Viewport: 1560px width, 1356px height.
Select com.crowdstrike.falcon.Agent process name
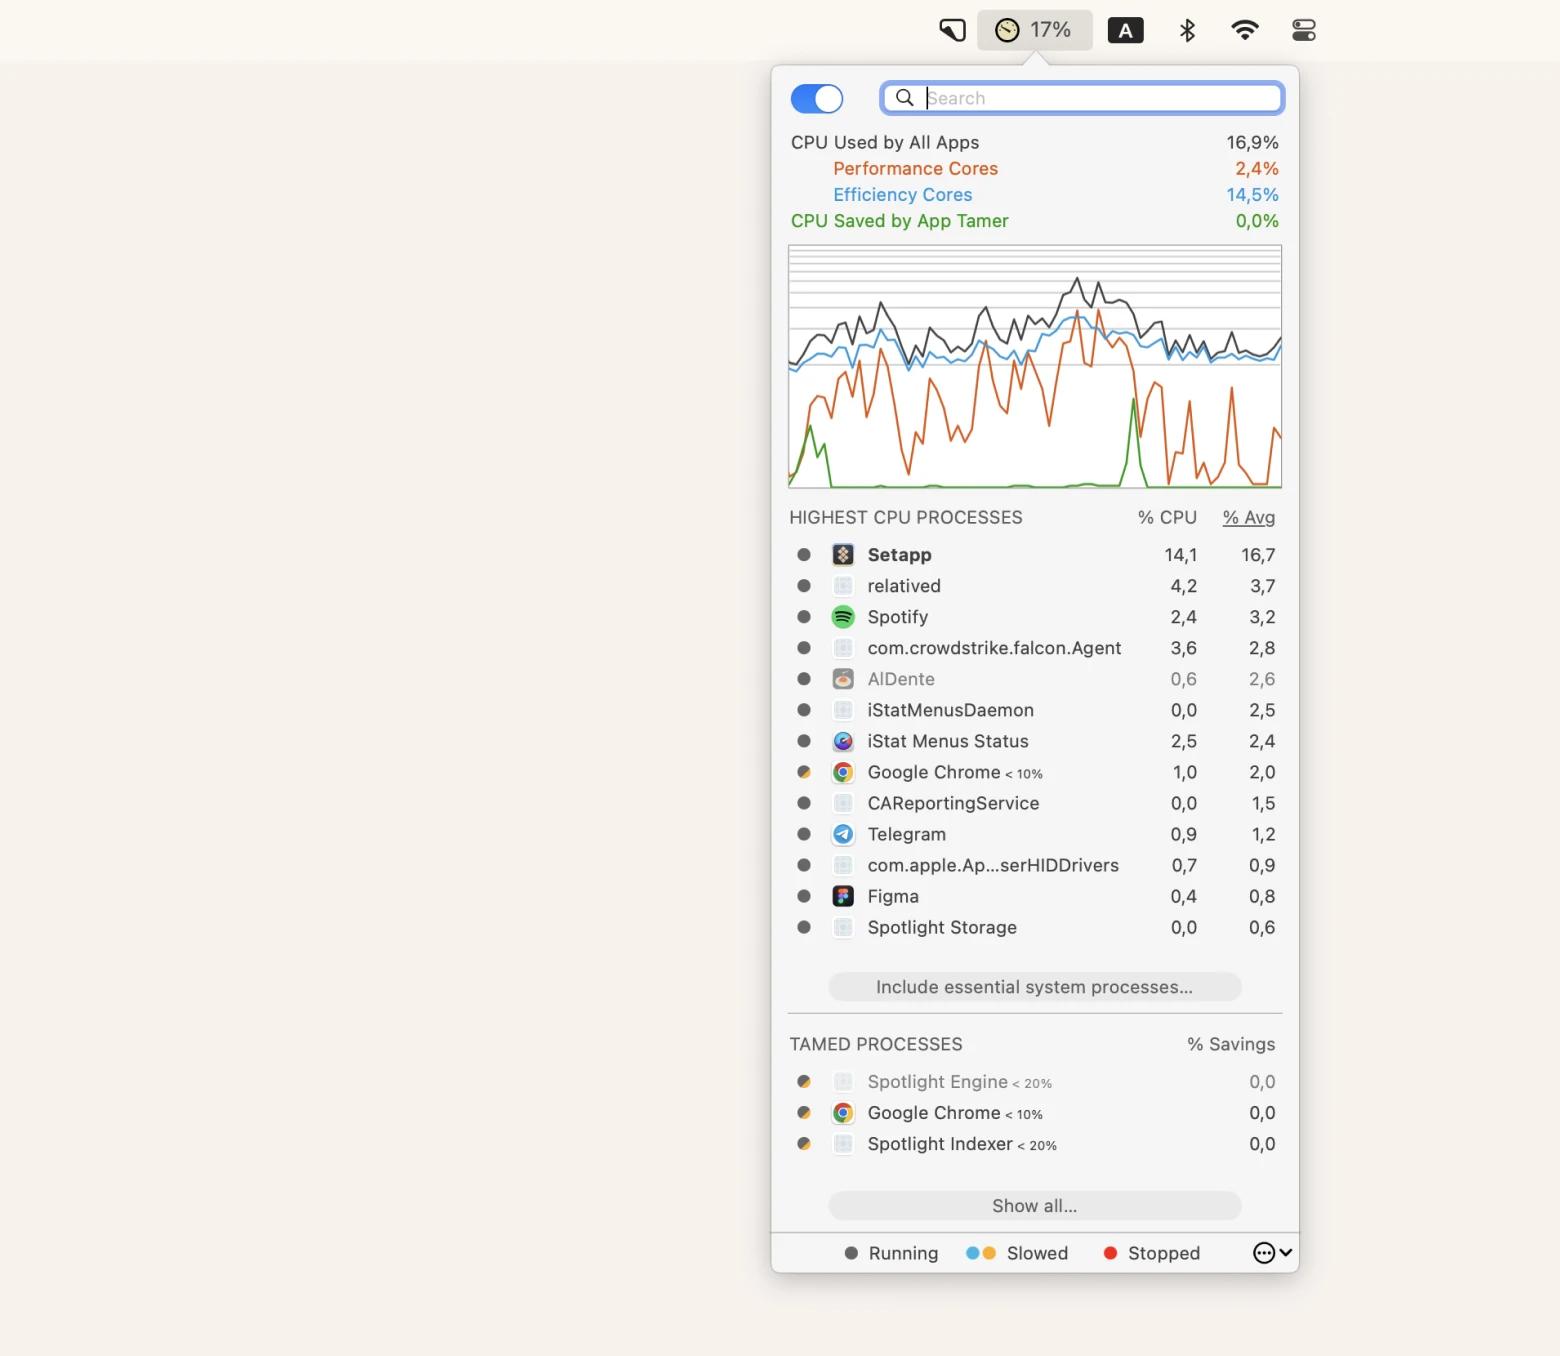994,648
